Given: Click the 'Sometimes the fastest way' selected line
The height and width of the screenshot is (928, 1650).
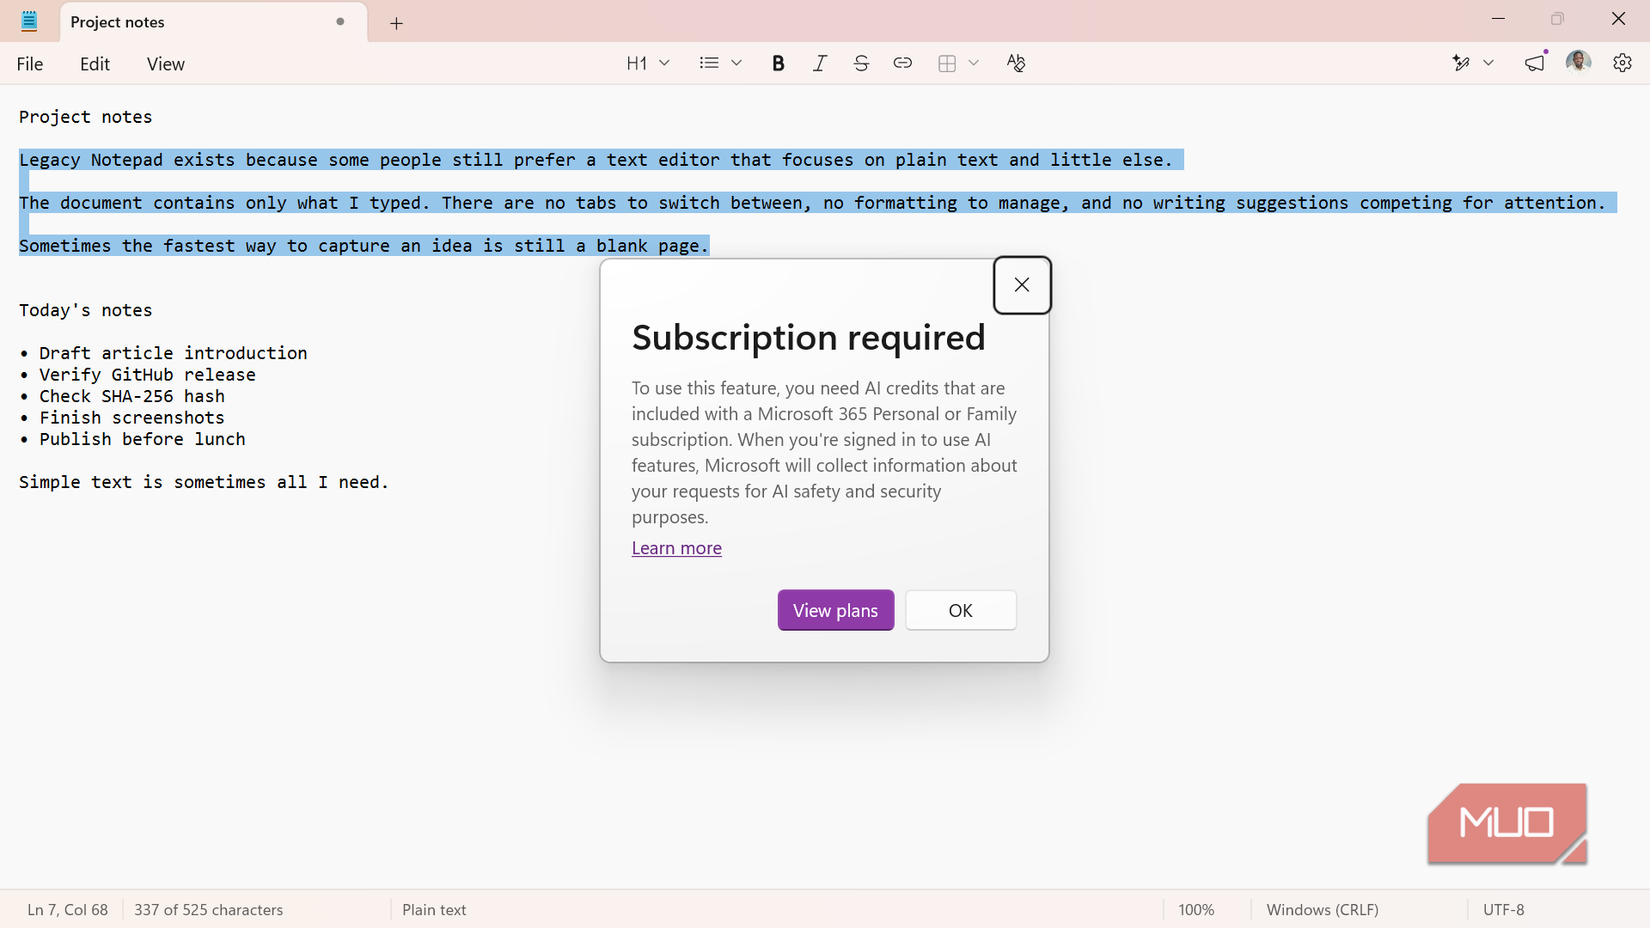Looking at the screenshot, I should click(x=364, y=246).
